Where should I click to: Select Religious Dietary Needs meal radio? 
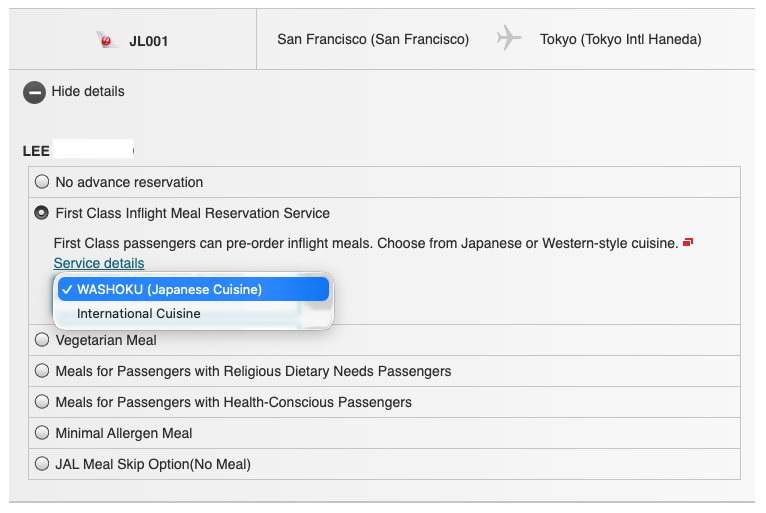[42, 371]
